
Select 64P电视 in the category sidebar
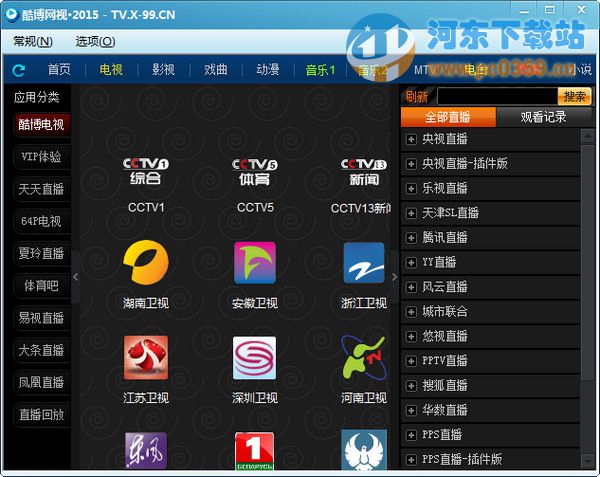41,221
